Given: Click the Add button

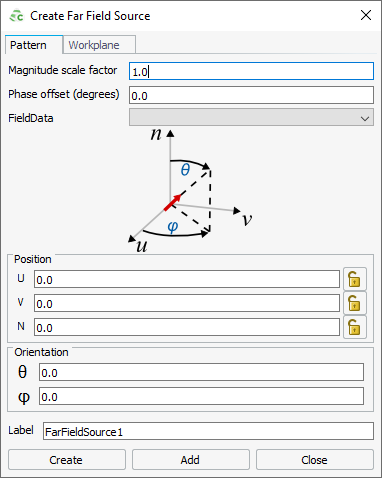Looking at the screenshot, I should 191,460.
